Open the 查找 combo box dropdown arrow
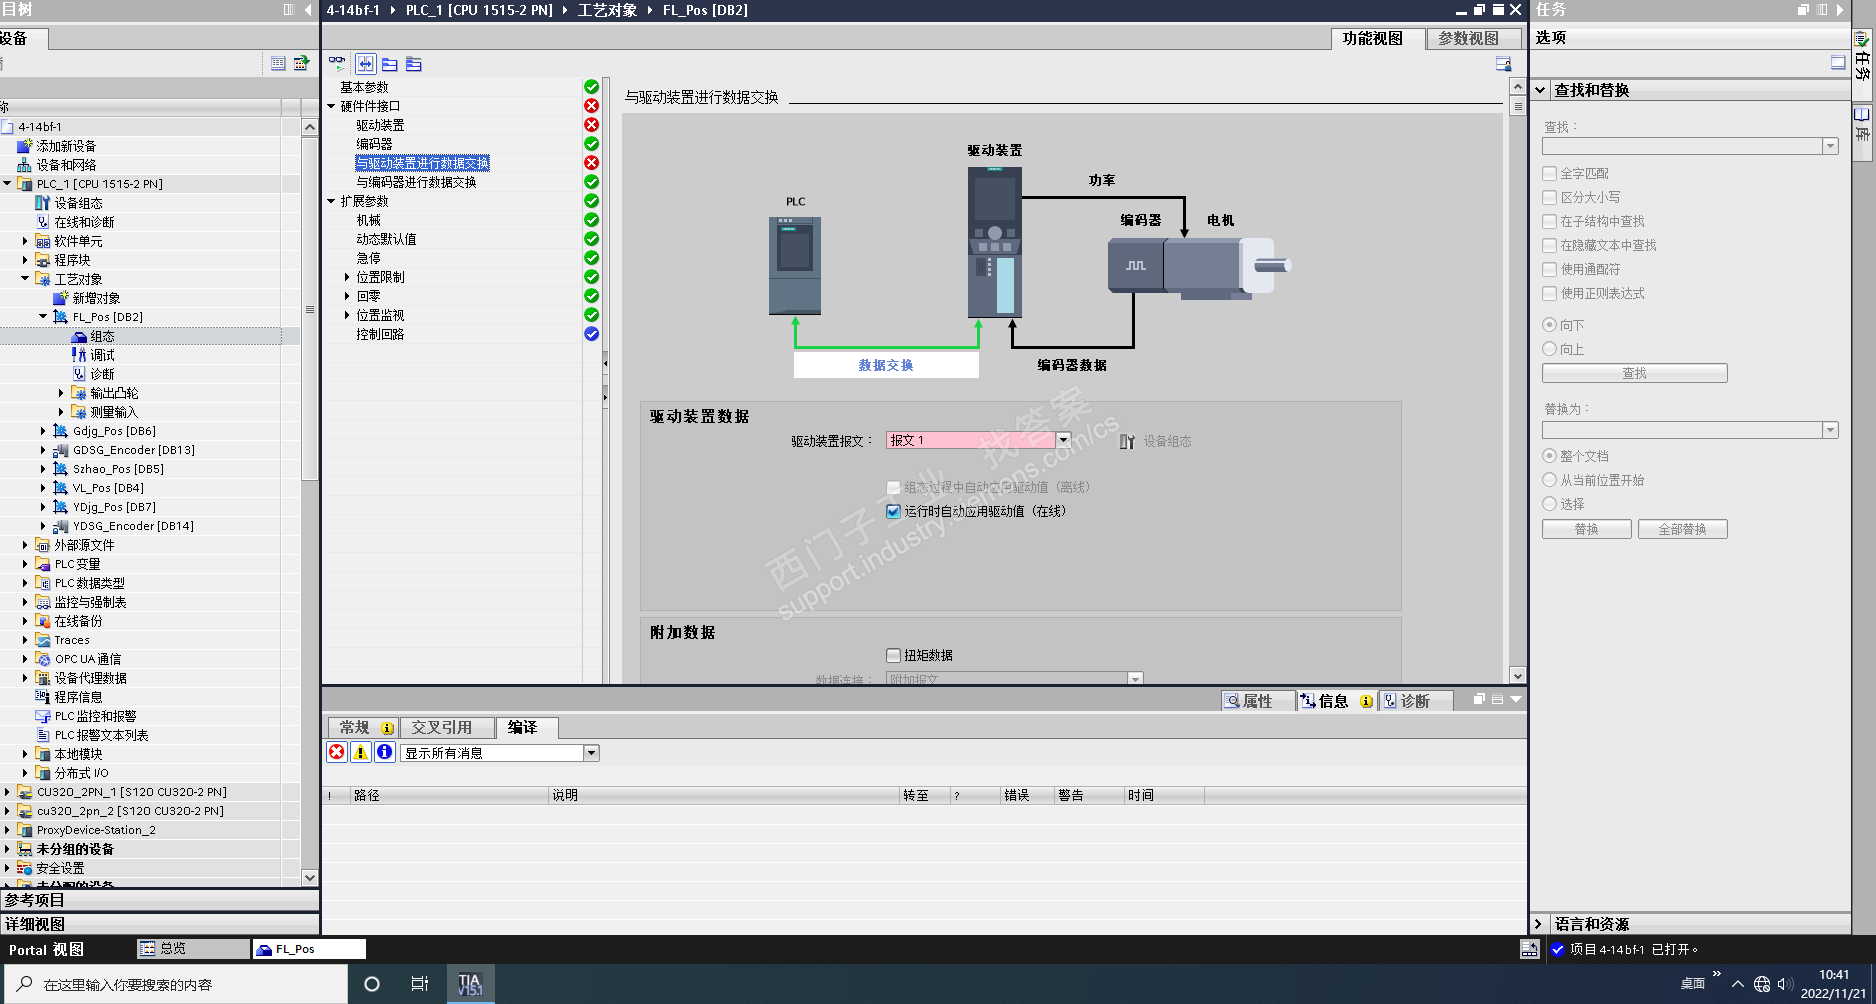 pyautogui.click(x=1830, y=147)
